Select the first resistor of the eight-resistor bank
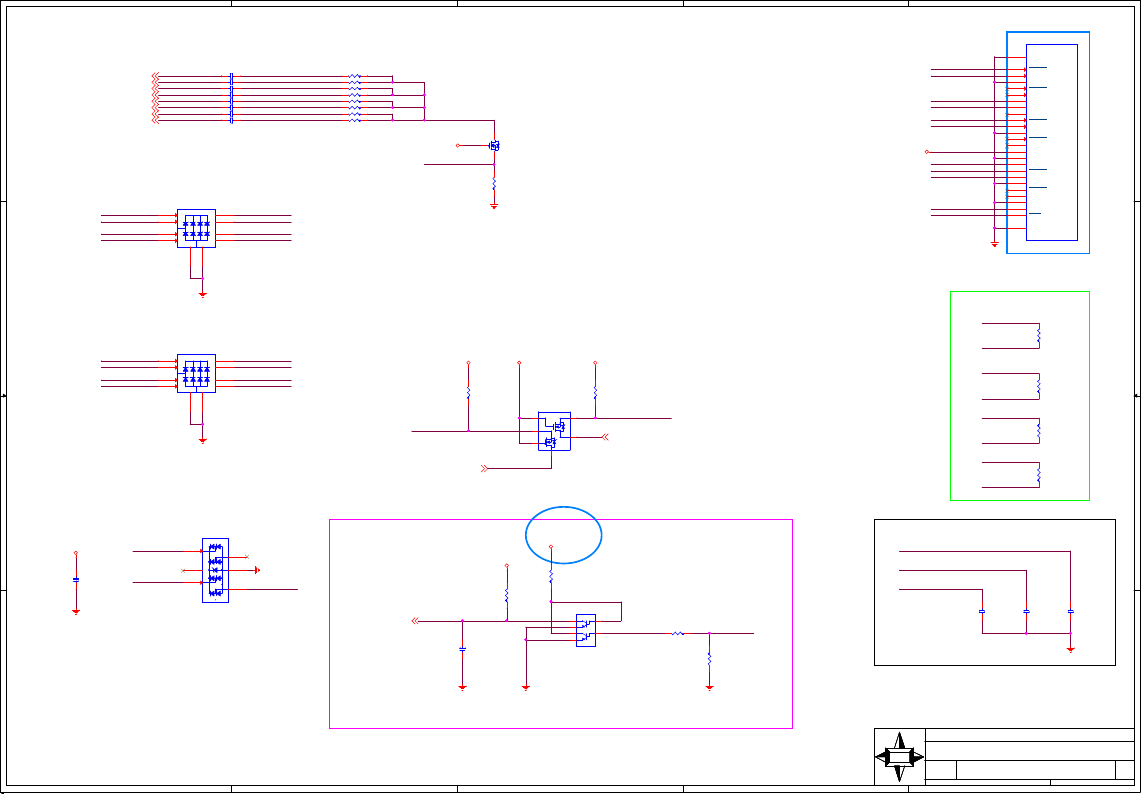1148x794 pixels. point(354,76)
